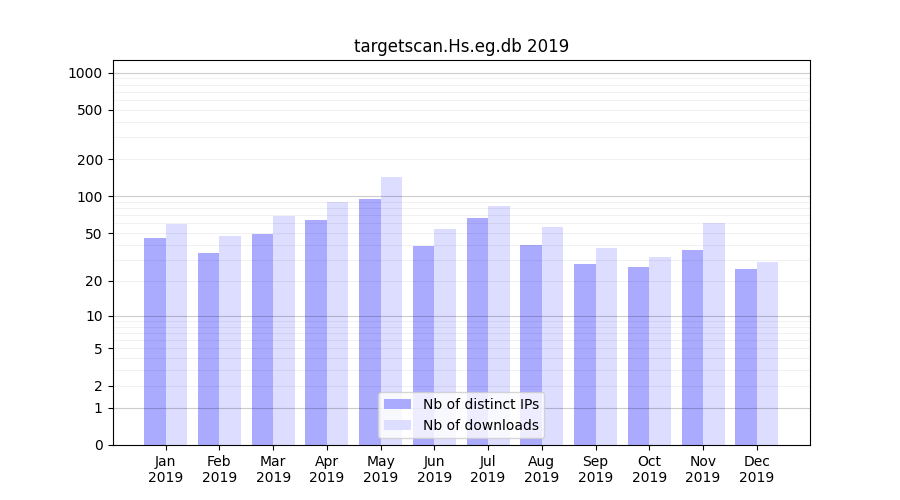Pick the Jul 2019 downloads bar
900x500 pixels.
[499, 325]
